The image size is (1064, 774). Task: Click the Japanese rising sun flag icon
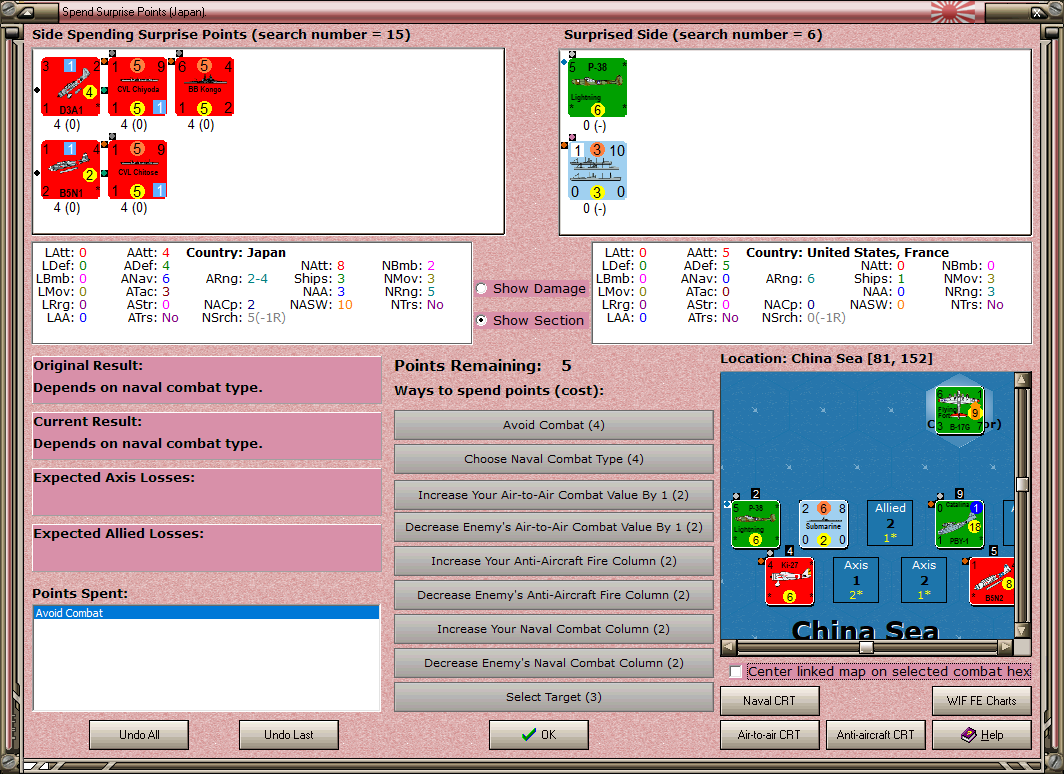tap(953, 12)
